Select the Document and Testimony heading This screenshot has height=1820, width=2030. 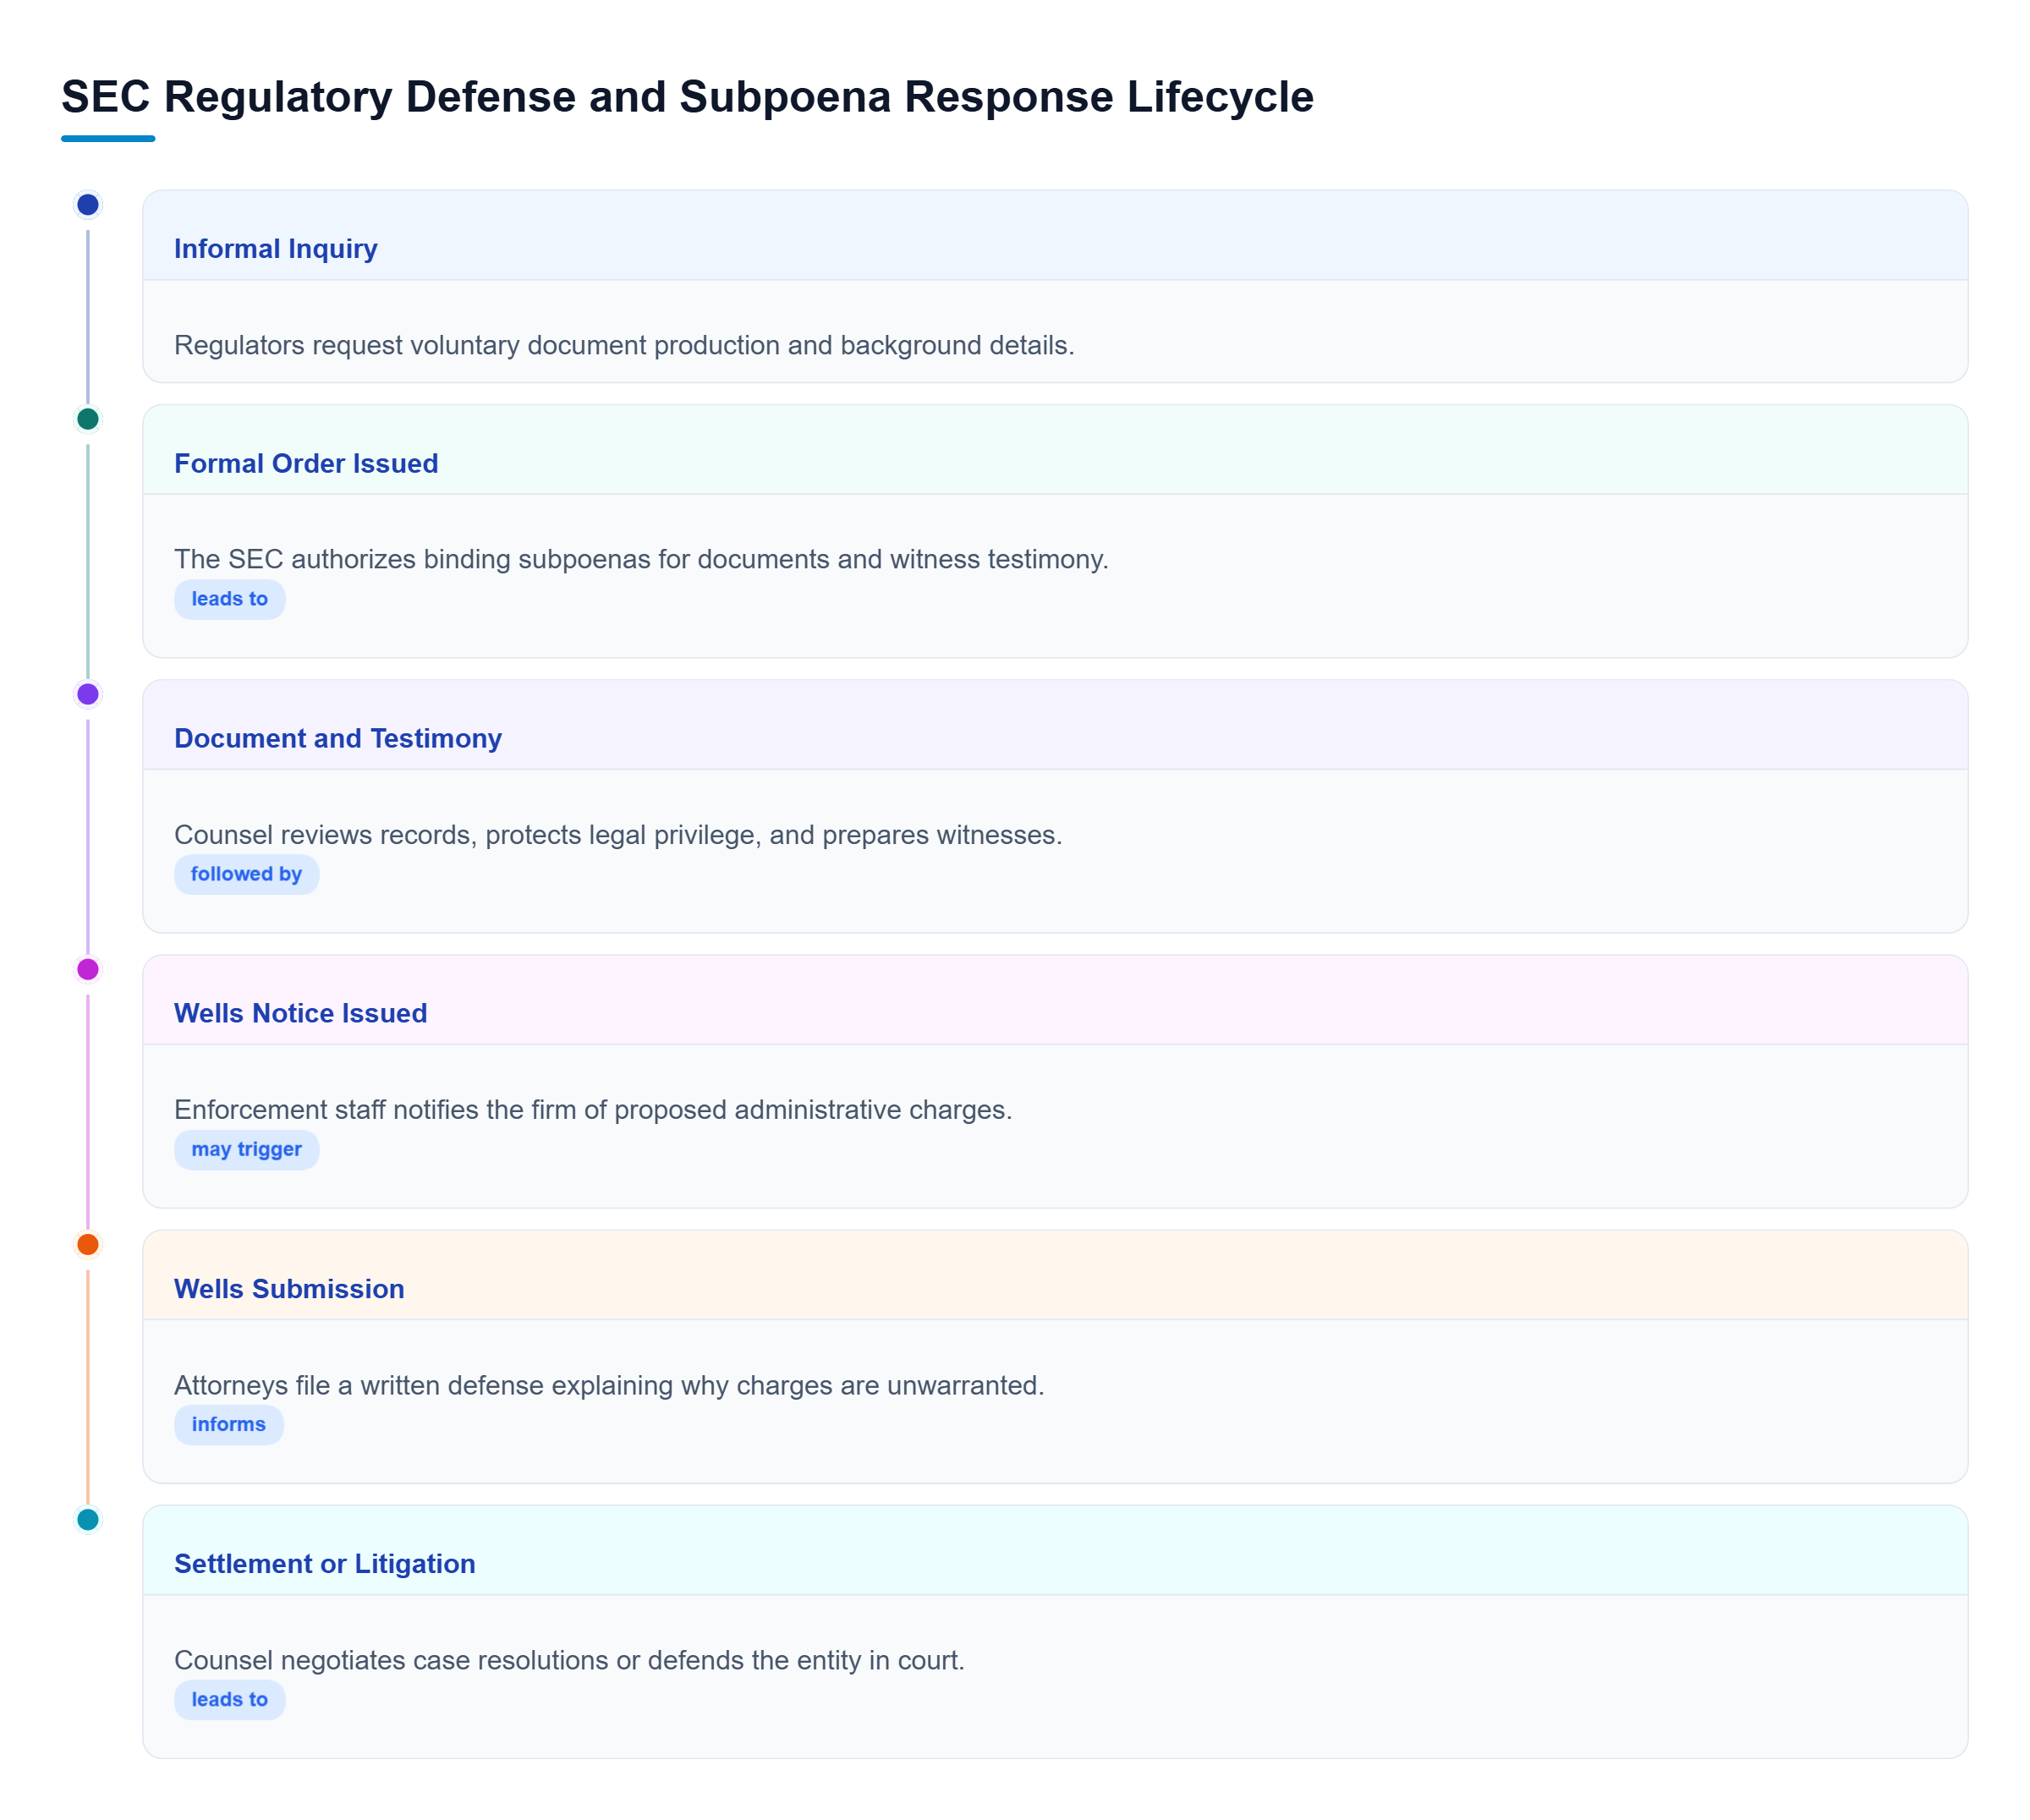tap(338, 739)
